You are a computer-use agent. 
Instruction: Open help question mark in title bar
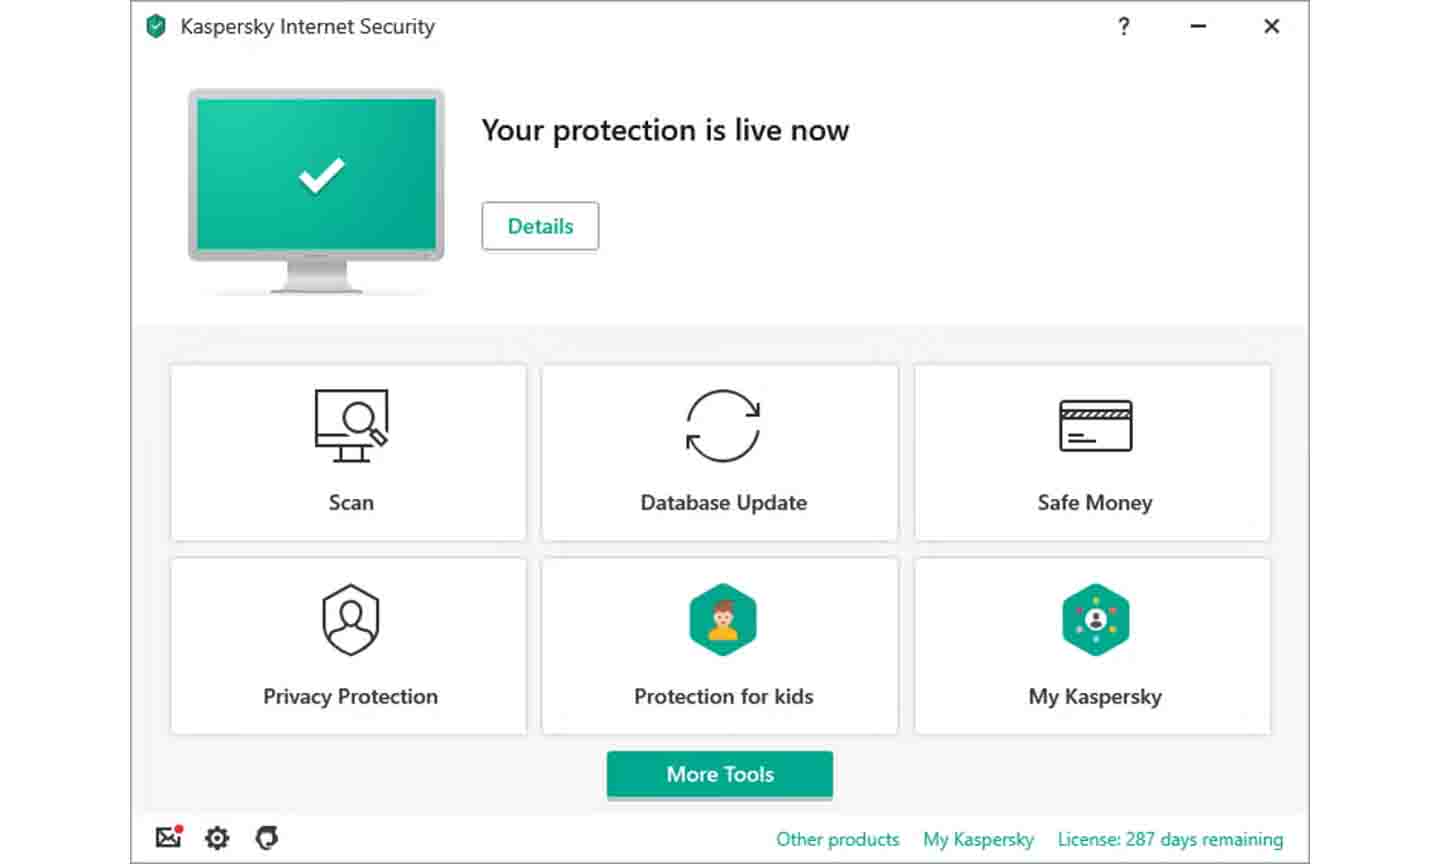coord(1124,26)
